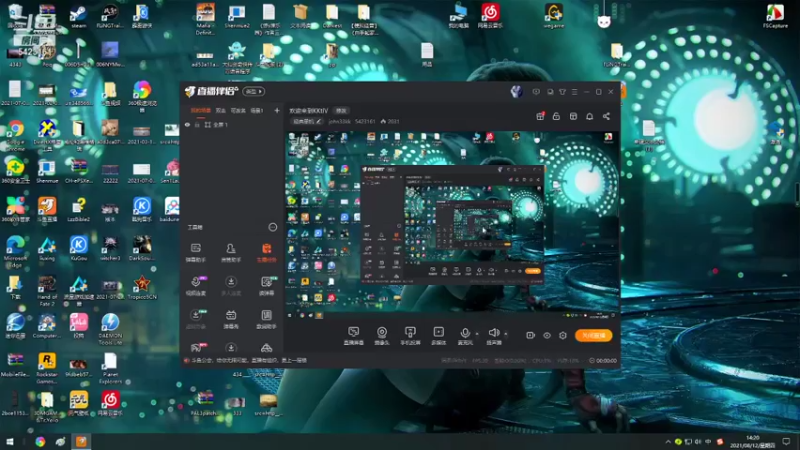The width and height of the screenshot is (800, 450).
Task: Open the Microsoft Edge desktop icon
Action: (x=15, y=253)
